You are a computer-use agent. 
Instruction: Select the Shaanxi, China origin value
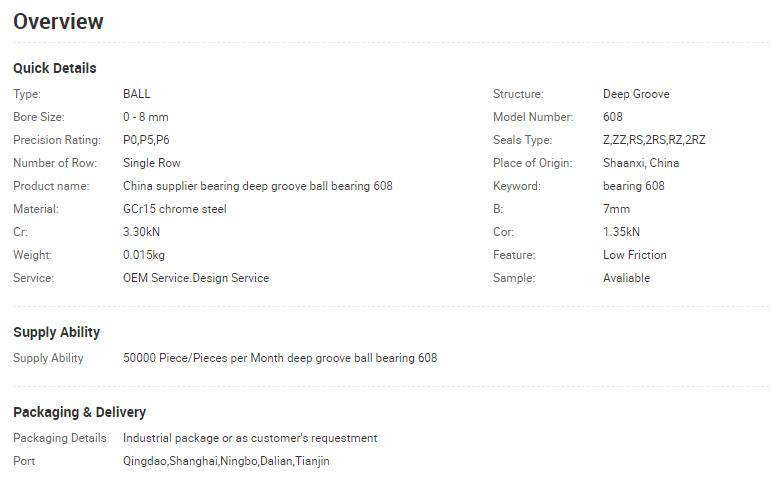click(641, 163)
